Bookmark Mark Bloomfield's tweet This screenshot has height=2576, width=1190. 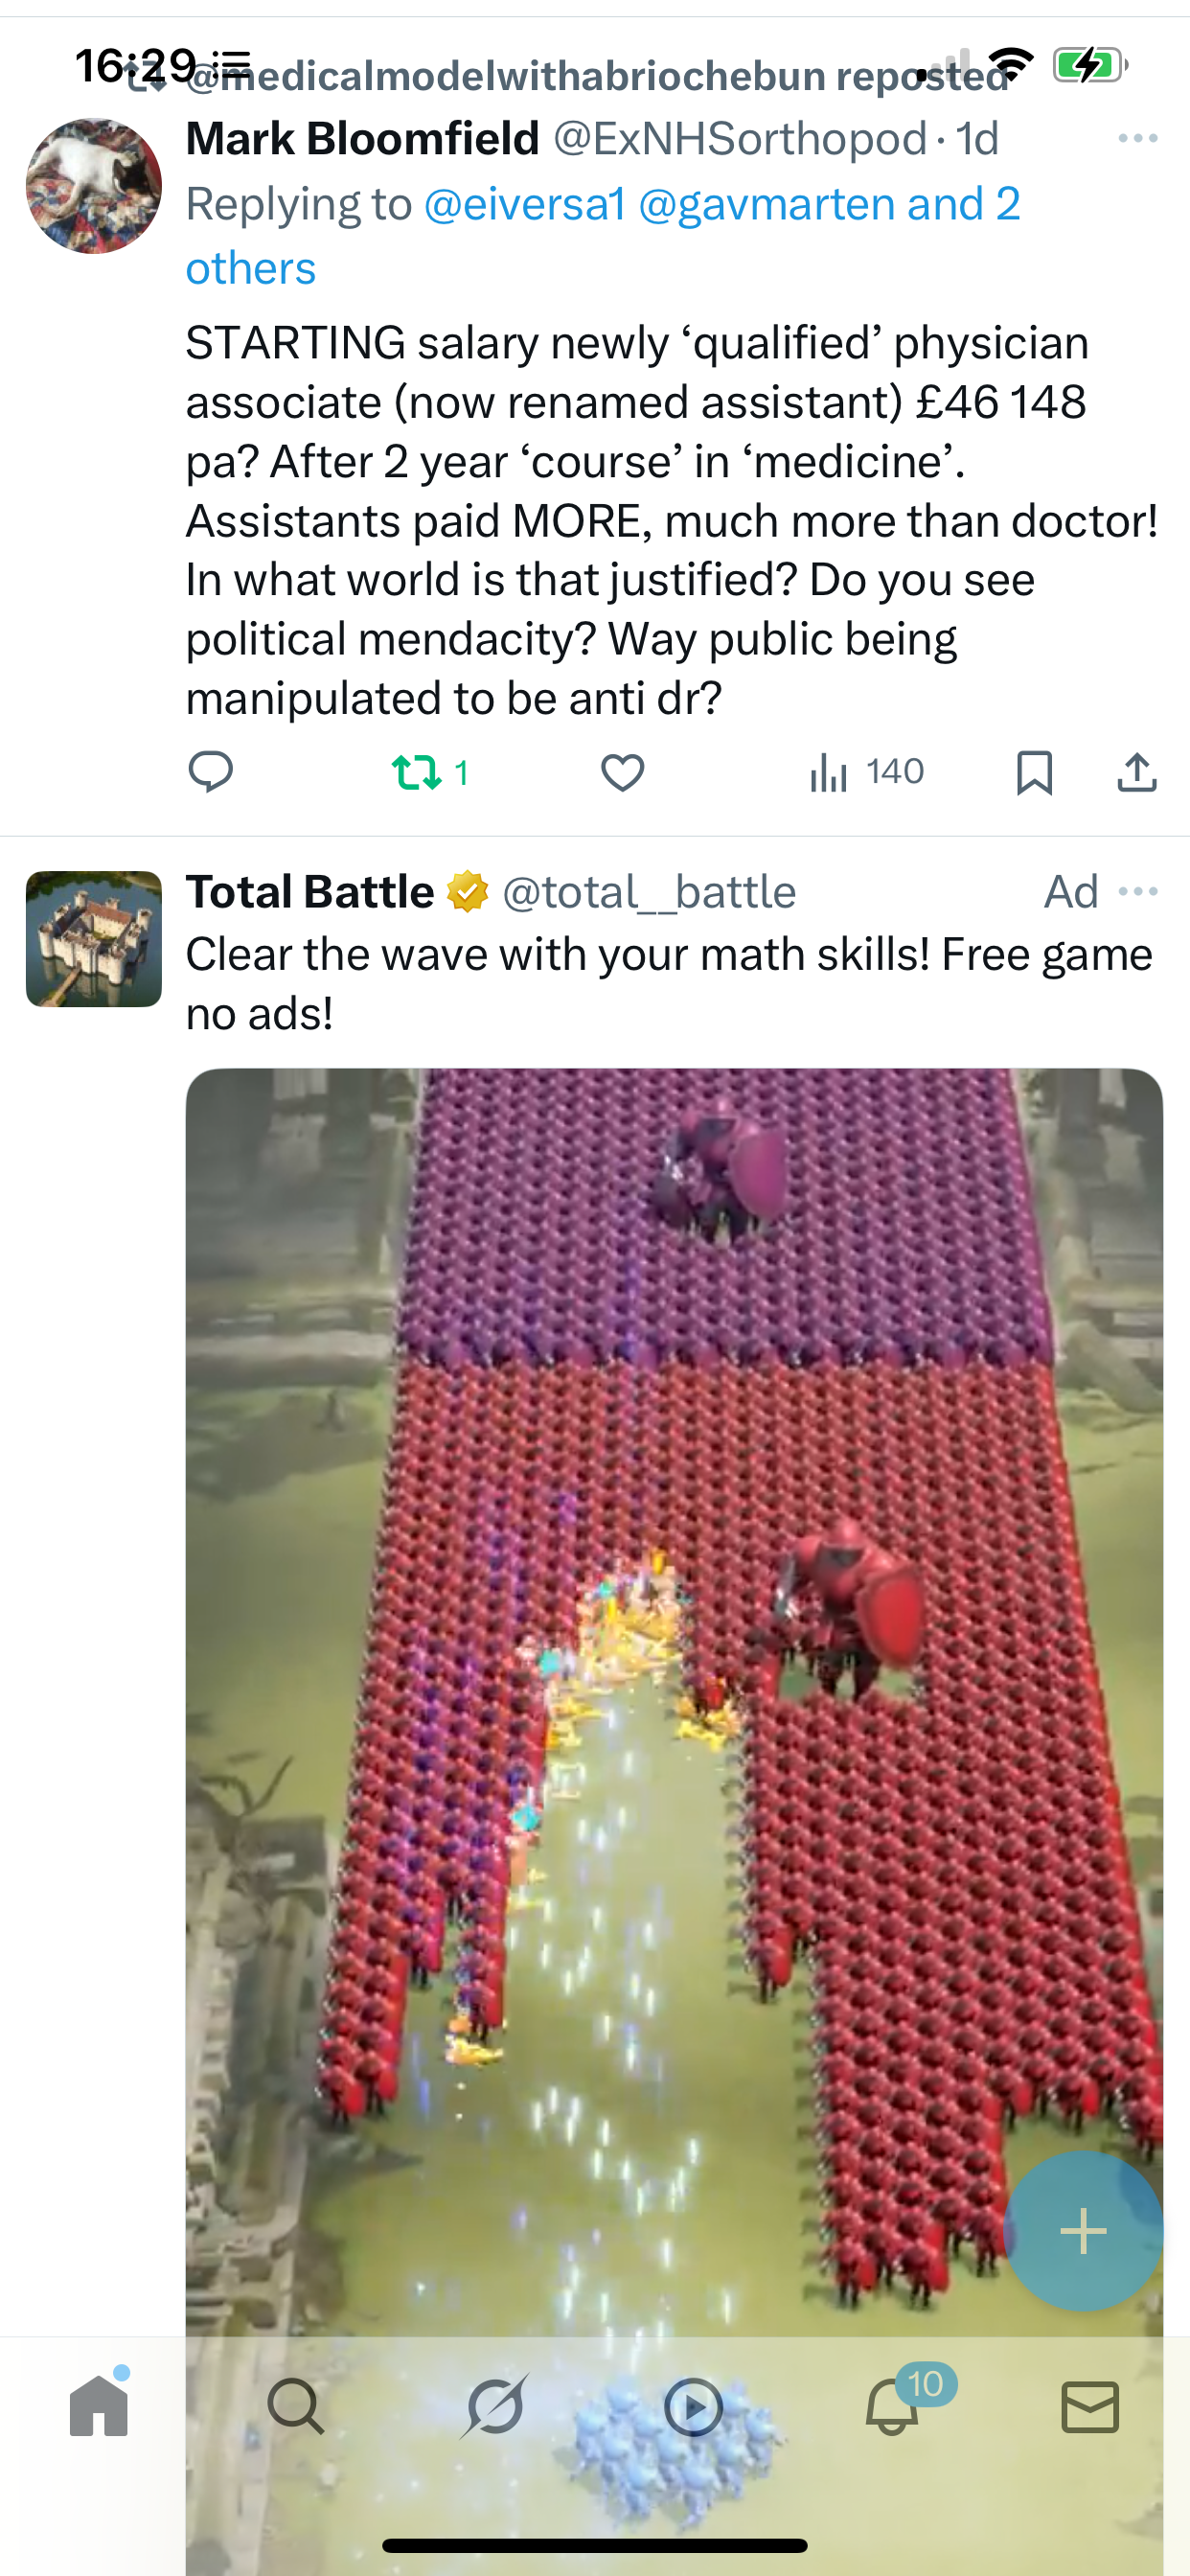1034,772
